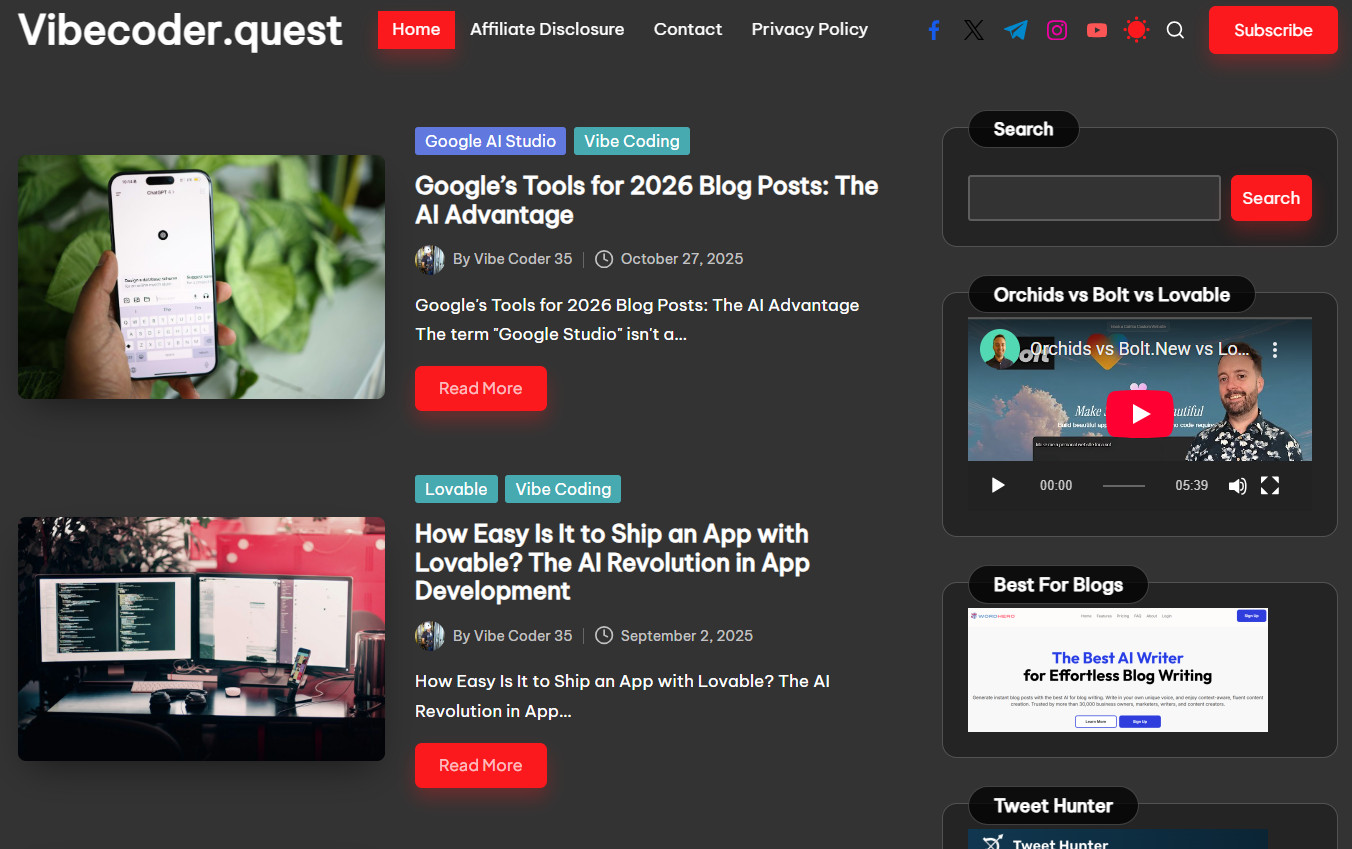Viewport: 1352px width, 849px height.
Task: Click author avatar on October 27 post
Action: [x=430, y=259]
